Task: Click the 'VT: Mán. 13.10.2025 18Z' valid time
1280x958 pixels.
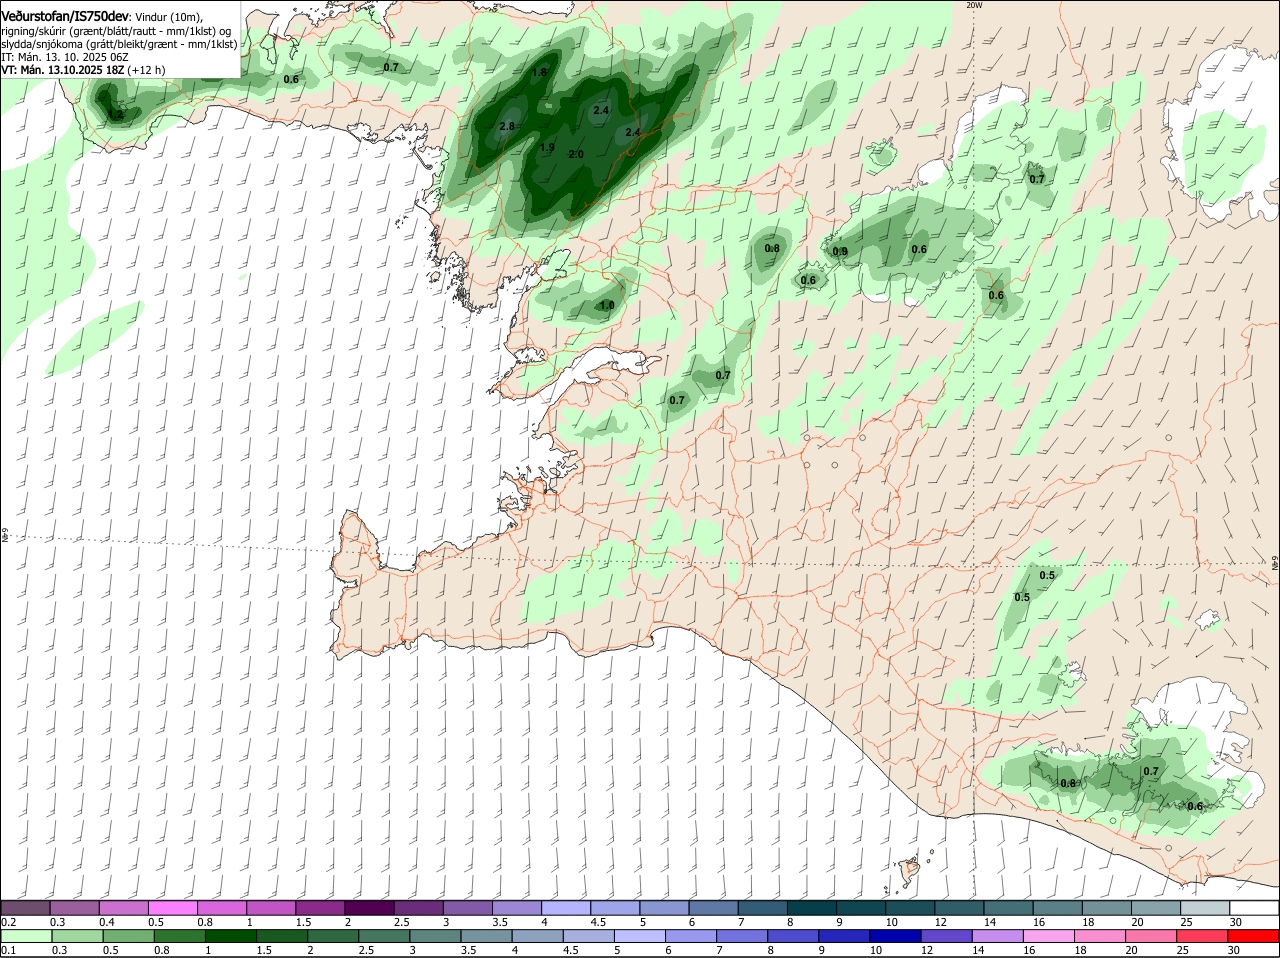Action: [62, 70]
